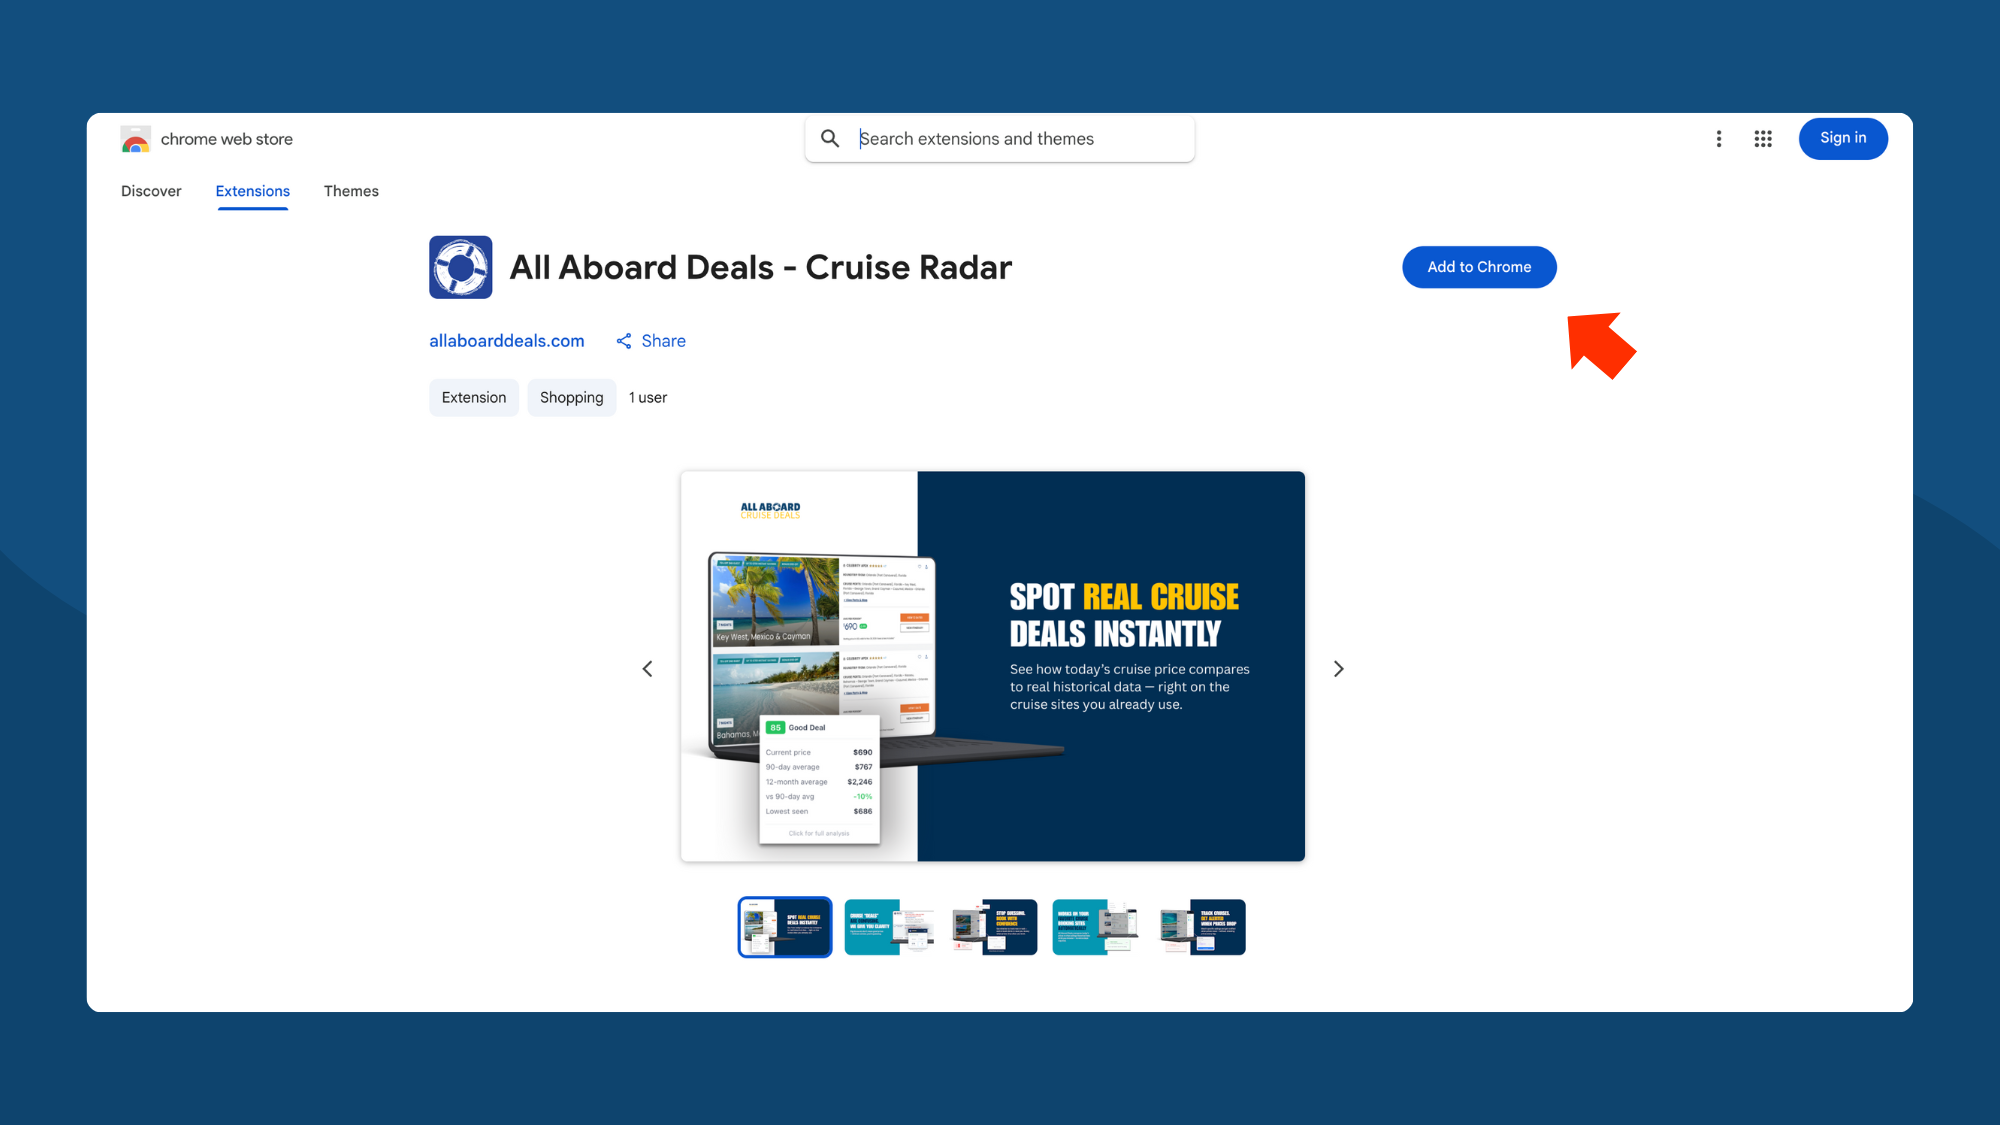The height and width of the screenshot is (1125, 2000).
Task: Click the main Spot Real Cruise Deals image
Action: (993, 666)
